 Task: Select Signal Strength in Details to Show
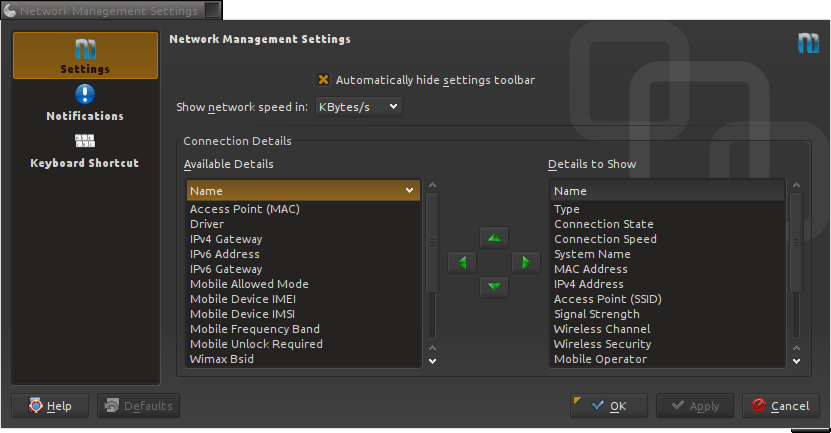pyautogui.click(x=597, y=314)
